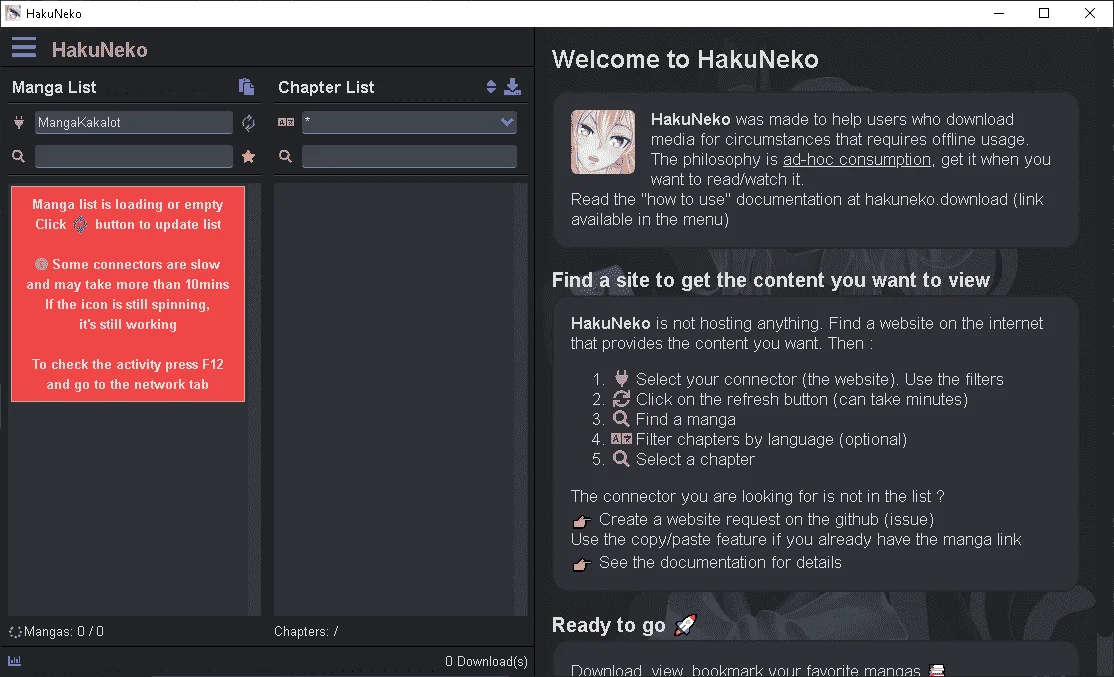Click the HakuNeko app icon in title bar
This screenshot has width=1114, height=677.
coord(13,13)
